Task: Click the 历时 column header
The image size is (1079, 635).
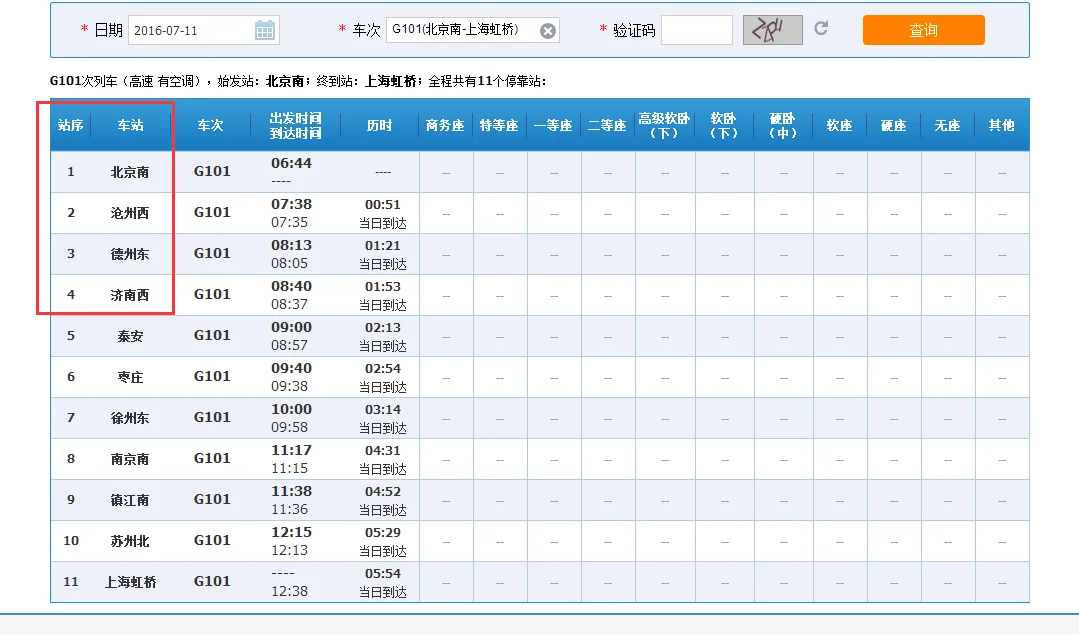Action: click(x=378, y=125)
